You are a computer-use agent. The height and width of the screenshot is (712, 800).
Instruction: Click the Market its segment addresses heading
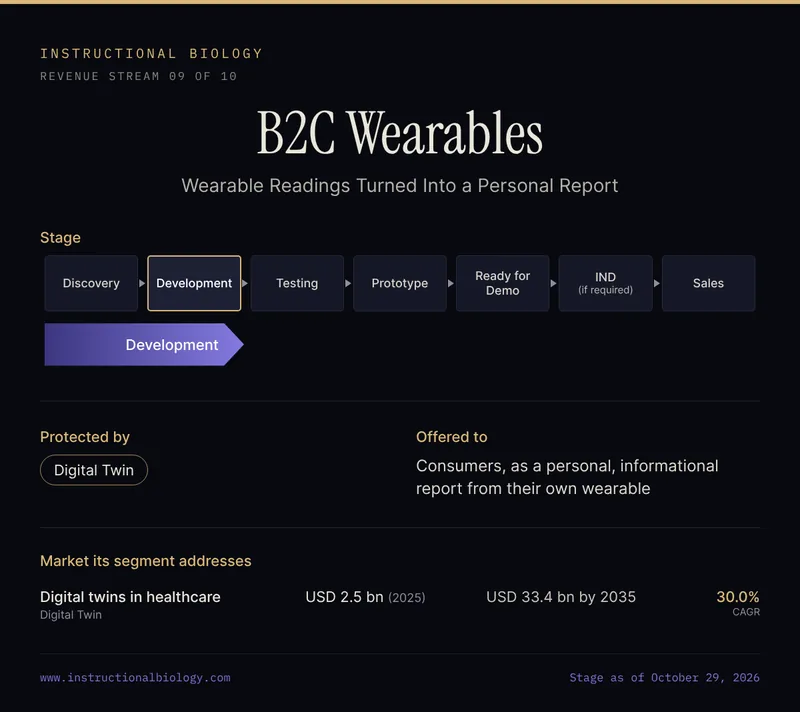(145, 561)
